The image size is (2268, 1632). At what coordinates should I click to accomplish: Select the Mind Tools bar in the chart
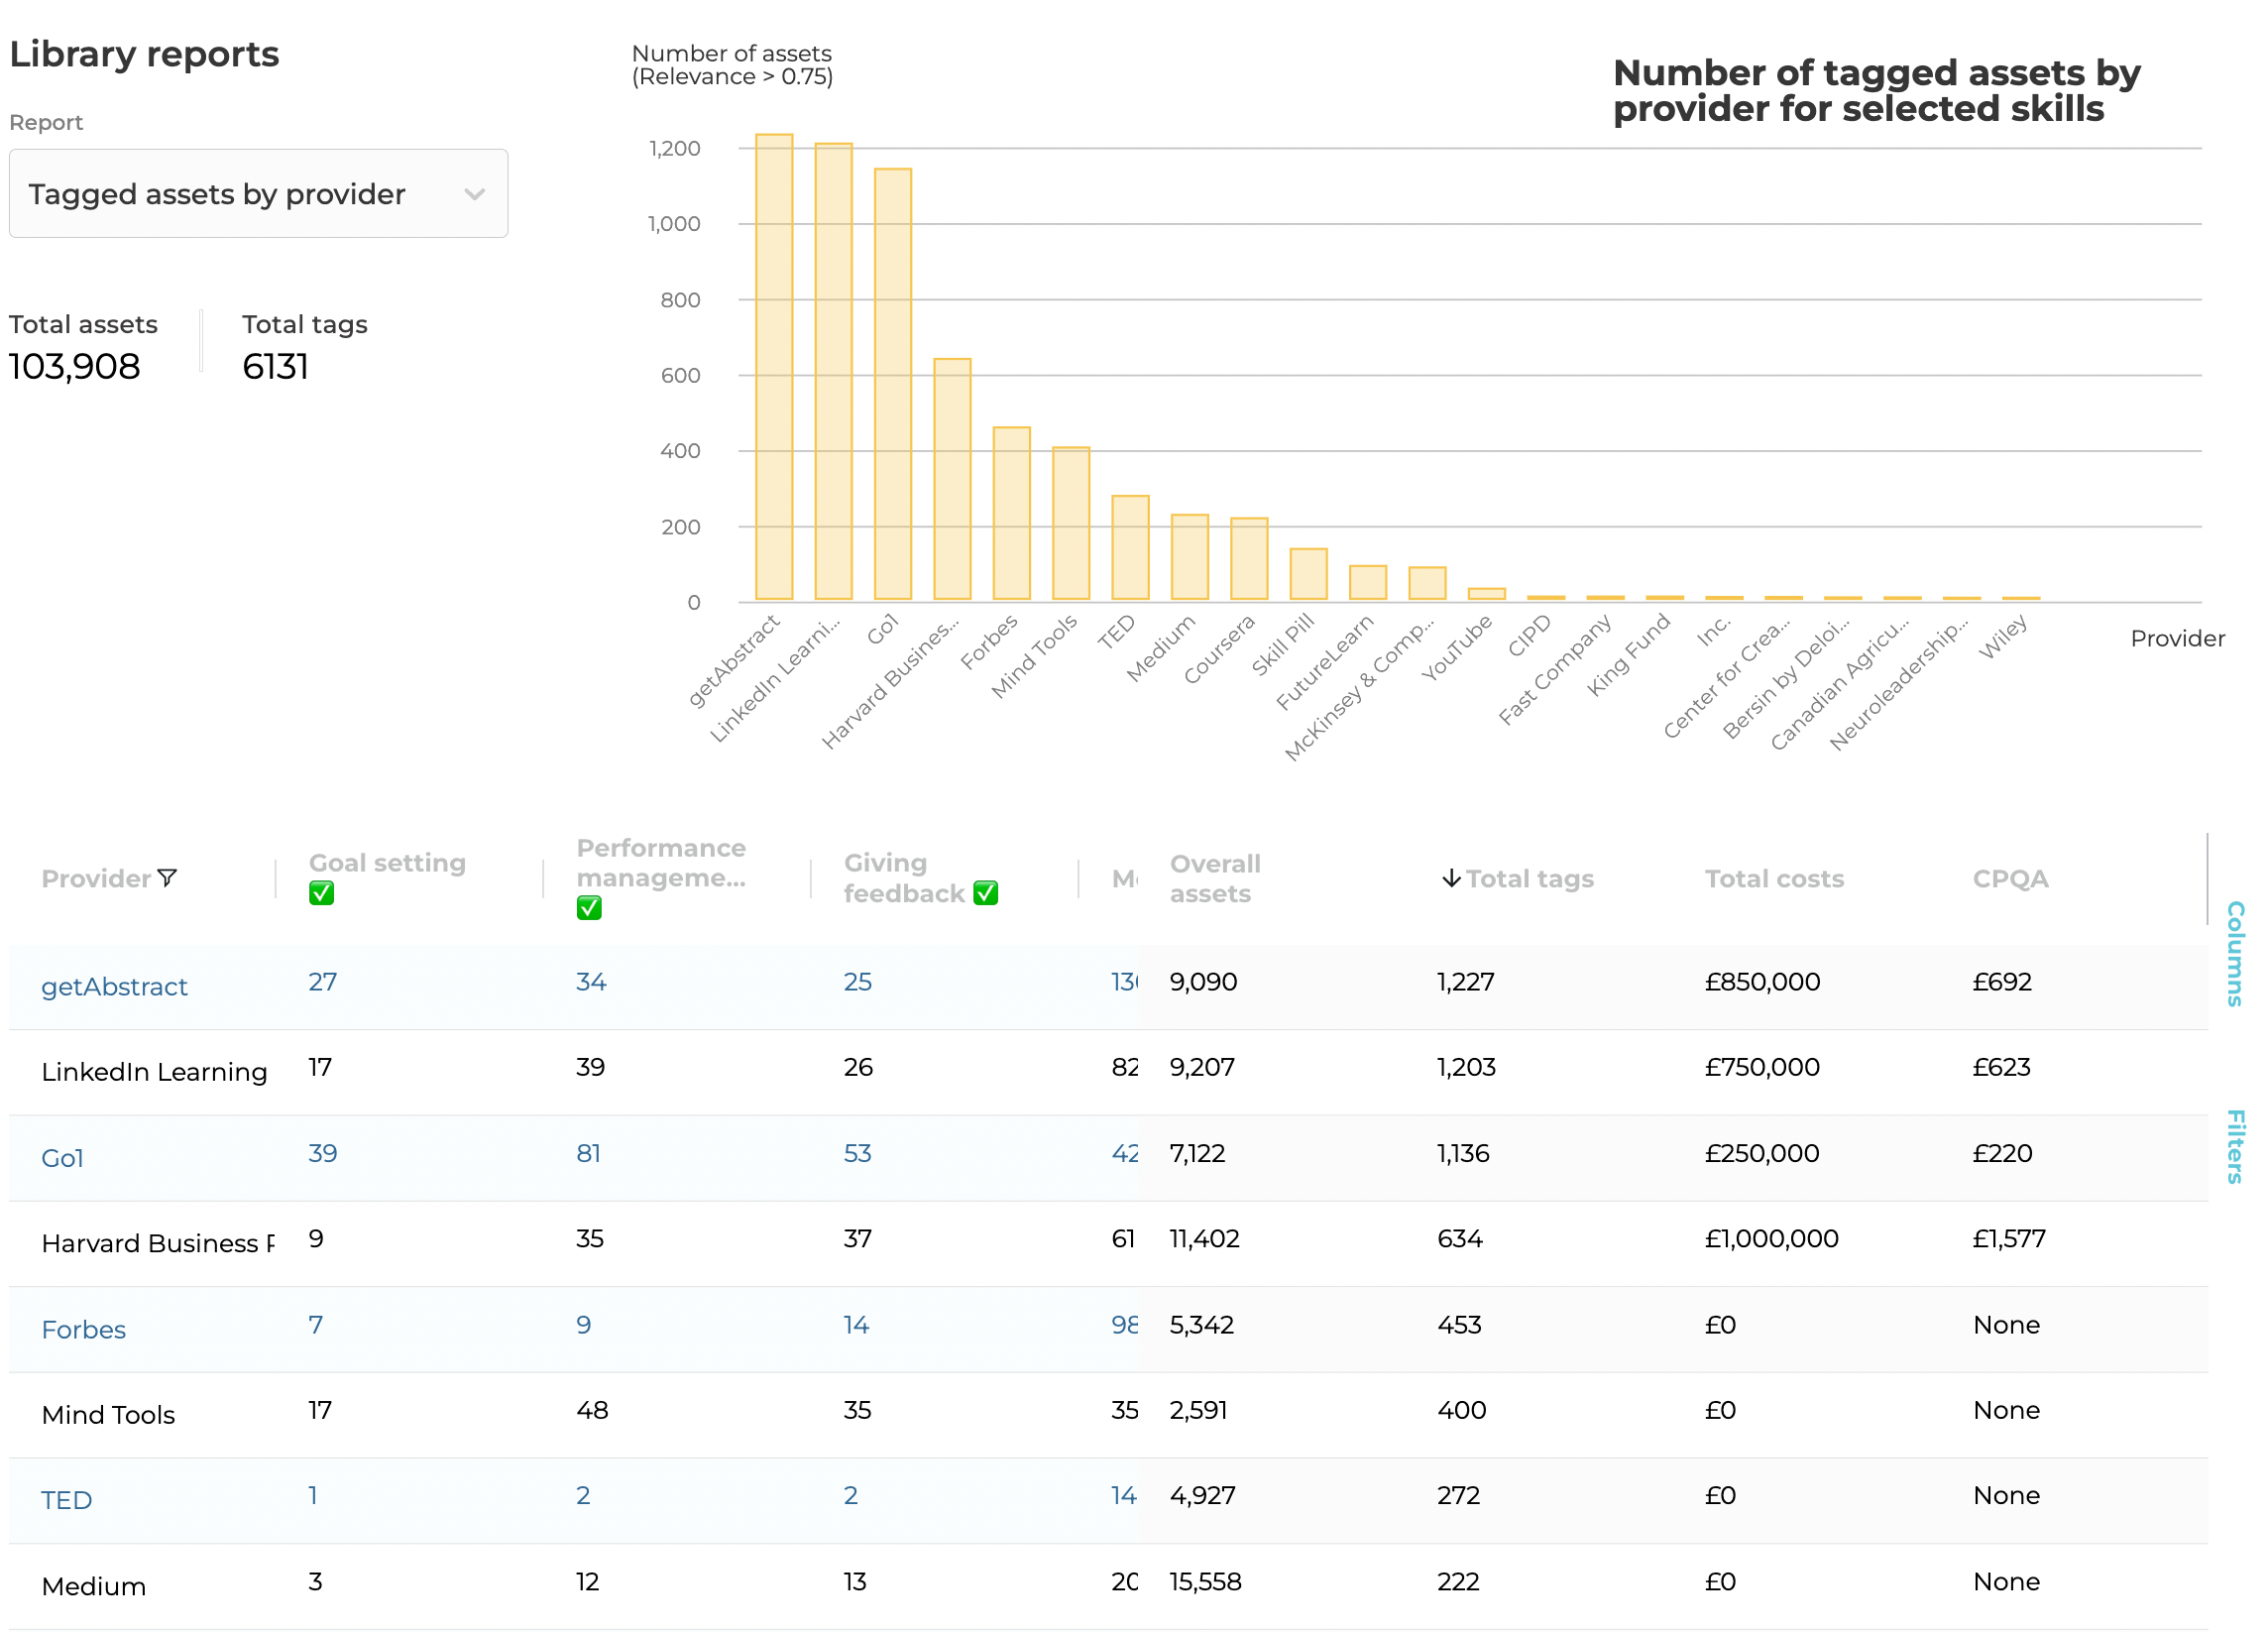pos(1071,523)
